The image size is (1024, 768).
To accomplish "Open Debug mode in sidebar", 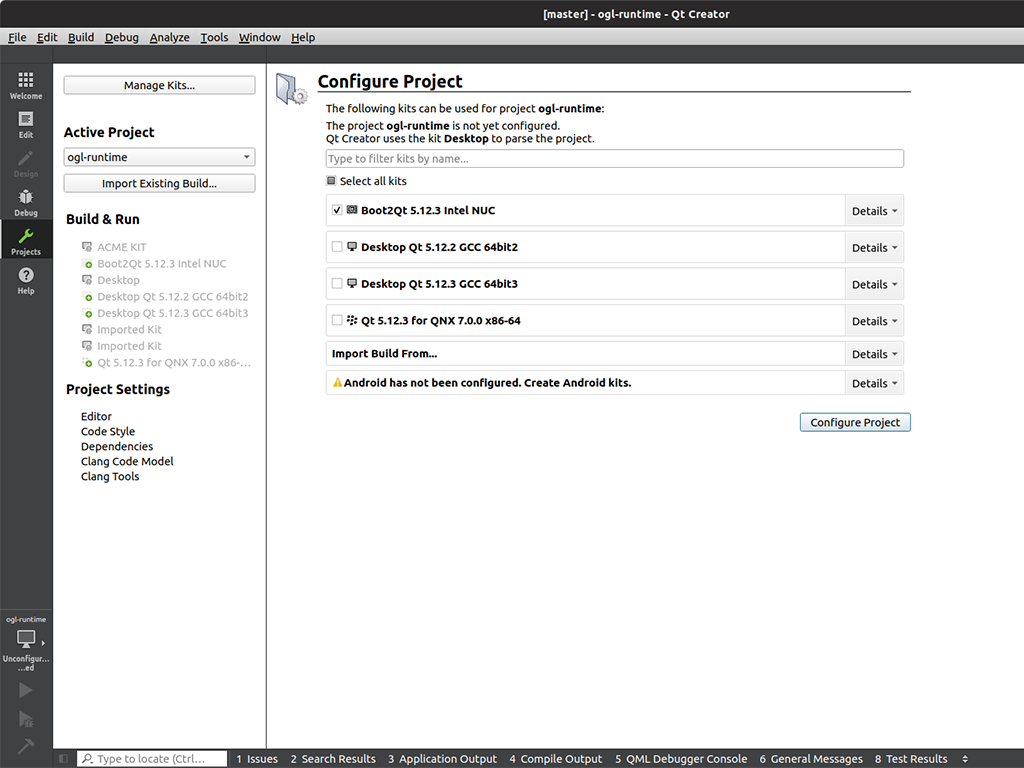I will pos(26,202).
